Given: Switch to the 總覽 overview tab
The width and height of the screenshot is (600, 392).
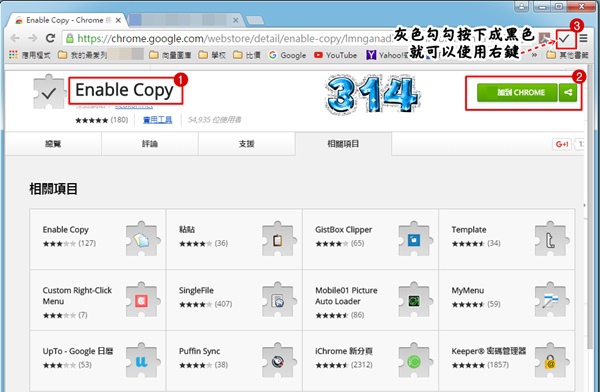Looking at the screenshot, I should tap(53, 144).
